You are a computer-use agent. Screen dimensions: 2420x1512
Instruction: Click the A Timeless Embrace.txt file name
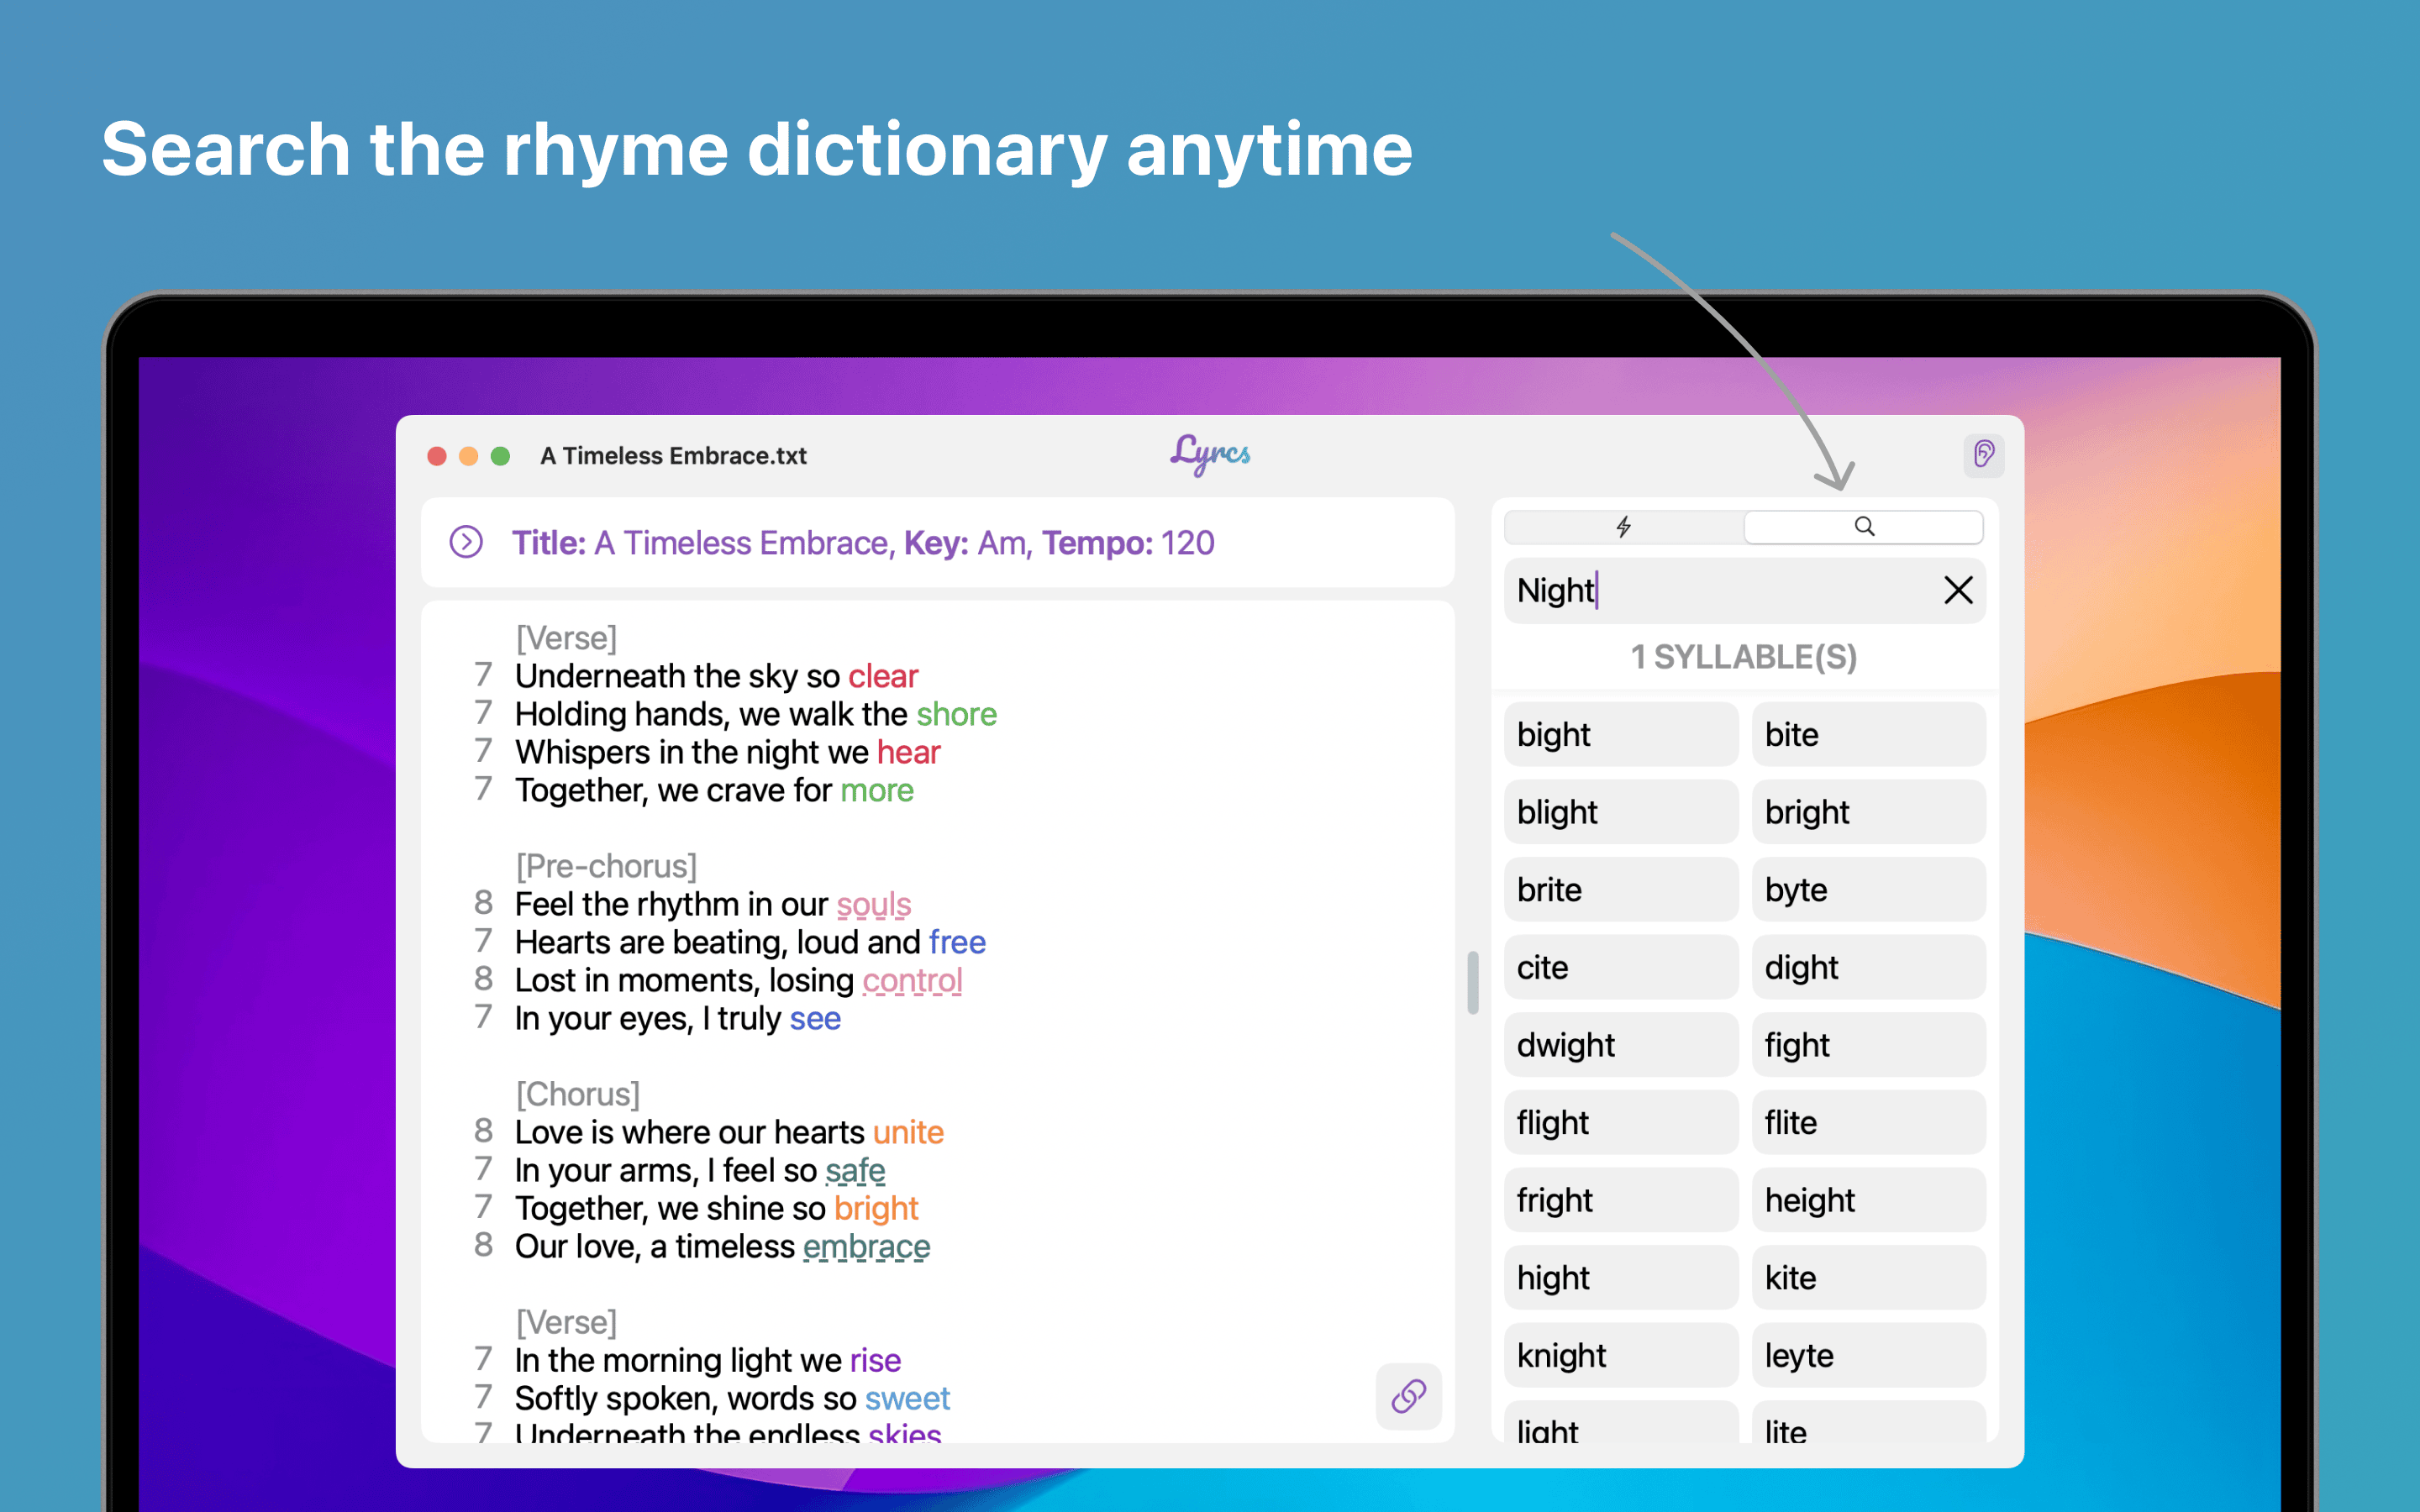pyautogui.click(x=673, y=455)
